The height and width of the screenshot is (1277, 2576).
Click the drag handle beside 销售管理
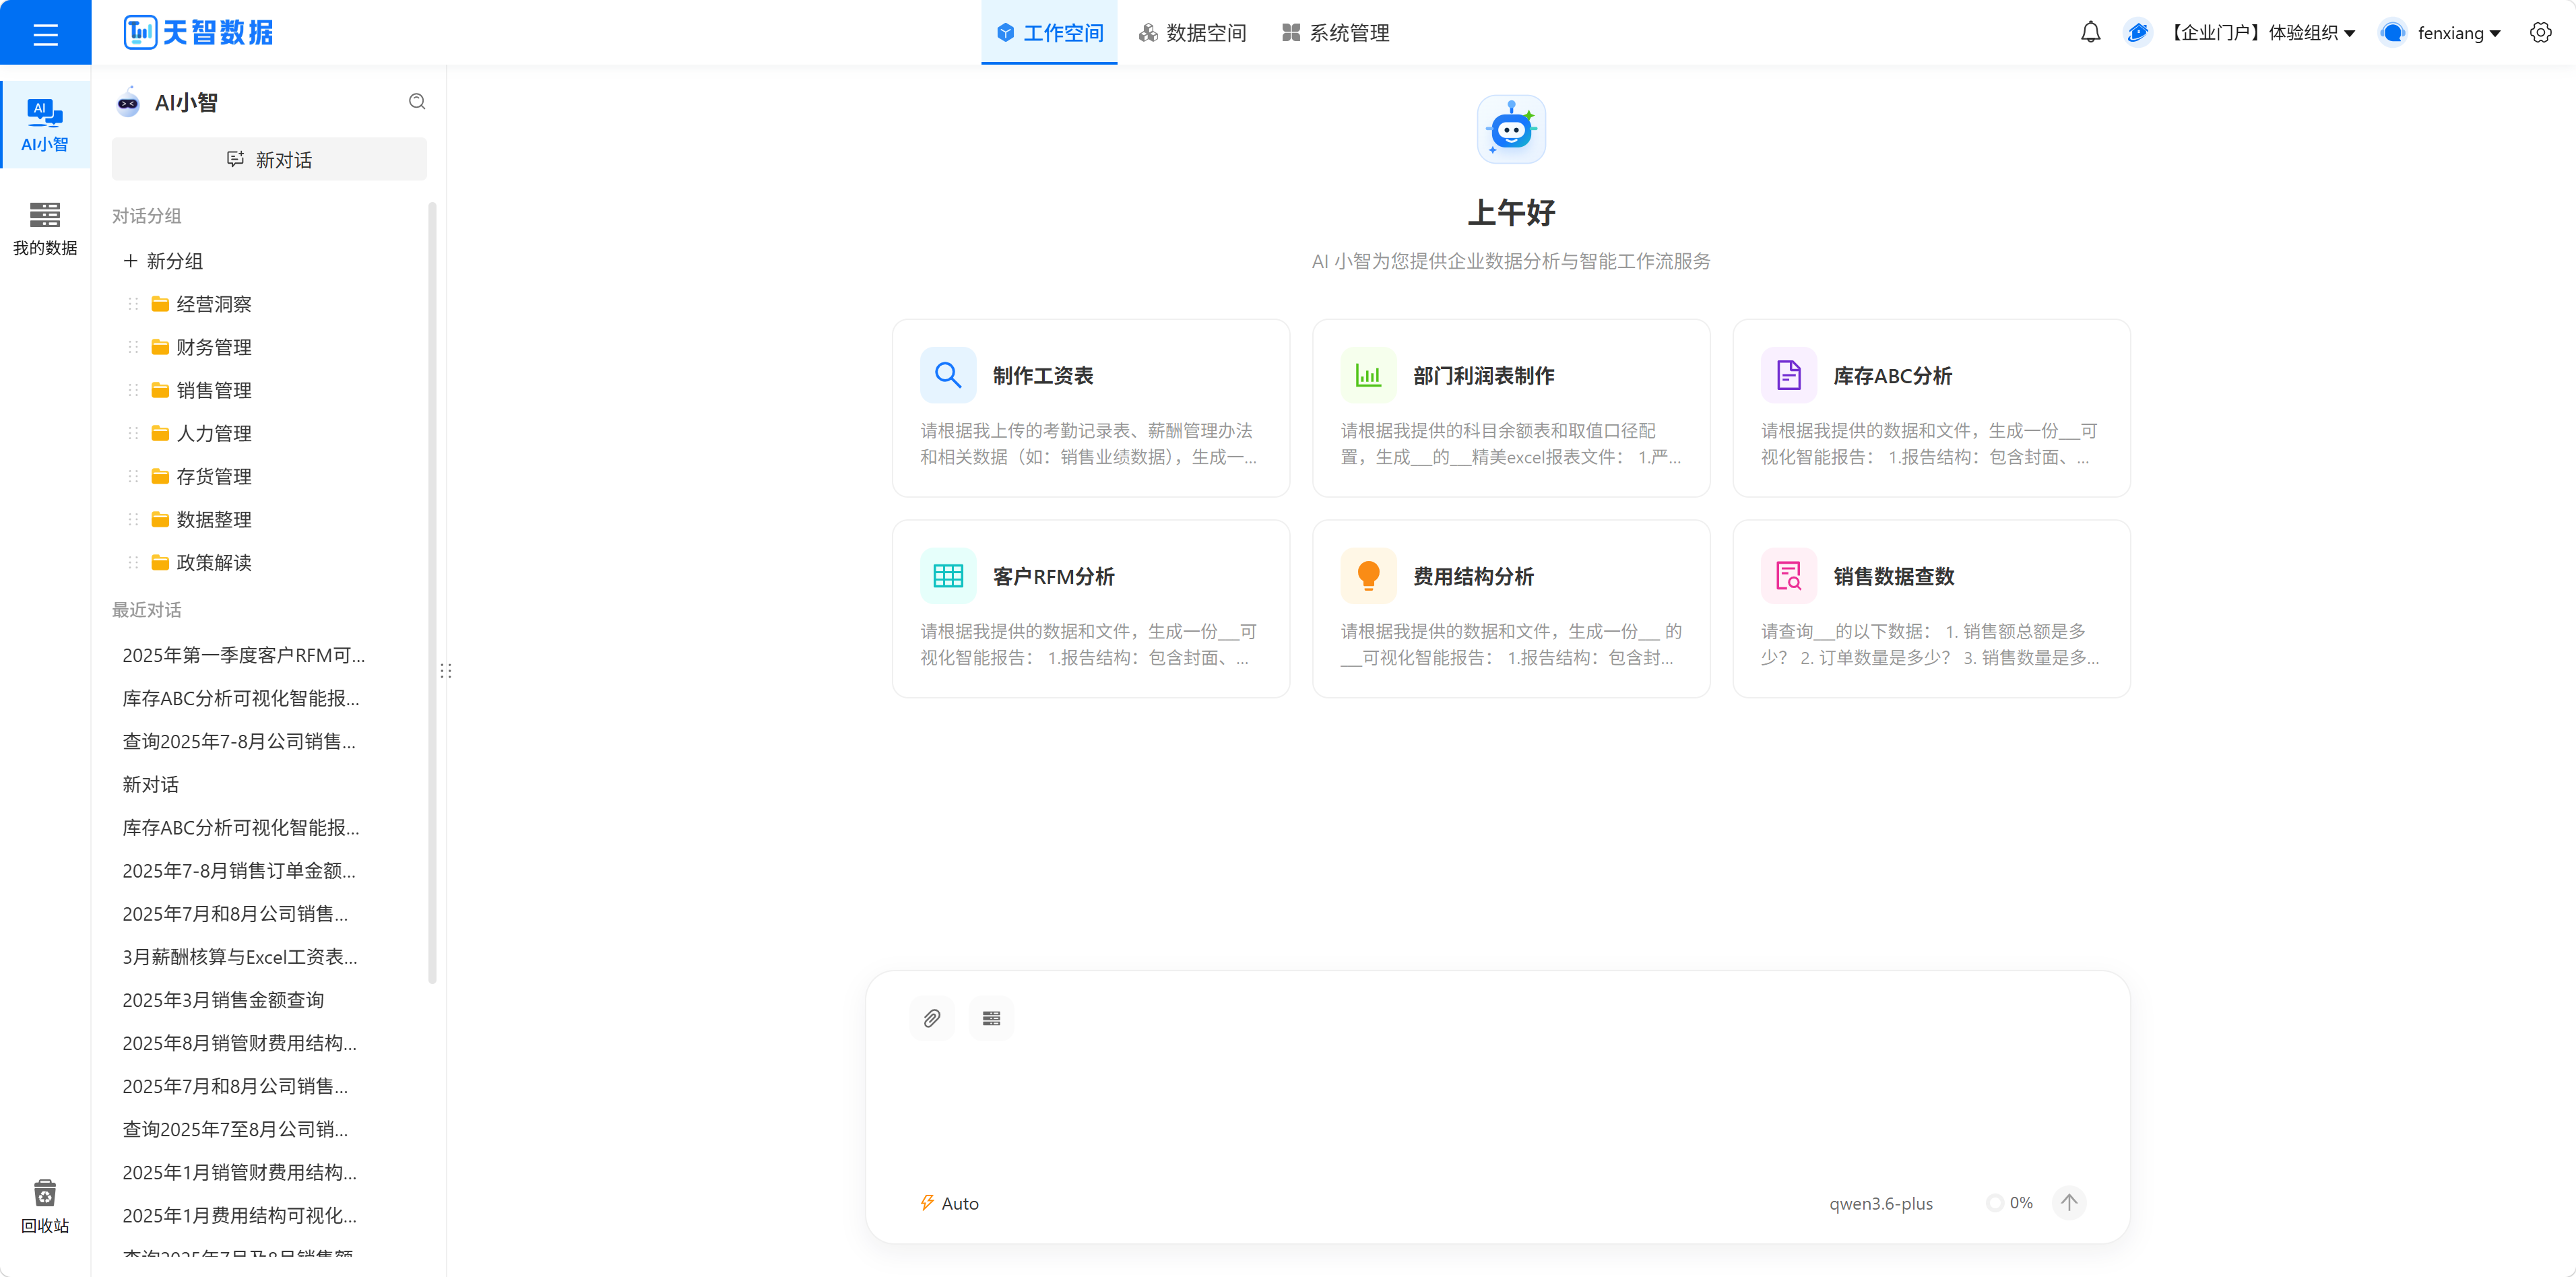point(133,389)
